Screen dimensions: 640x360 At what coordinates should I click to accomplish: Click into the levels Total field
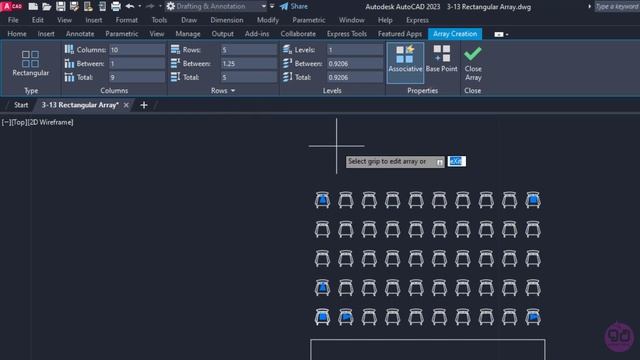pos(355,77)
